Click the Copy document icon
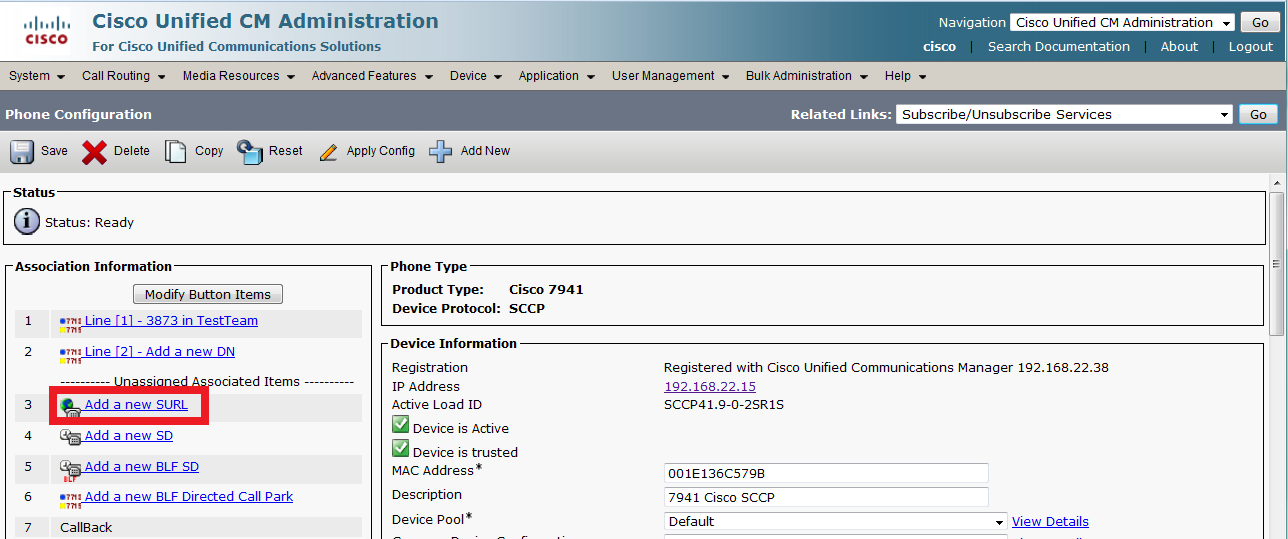 click(x=176, y=151)
